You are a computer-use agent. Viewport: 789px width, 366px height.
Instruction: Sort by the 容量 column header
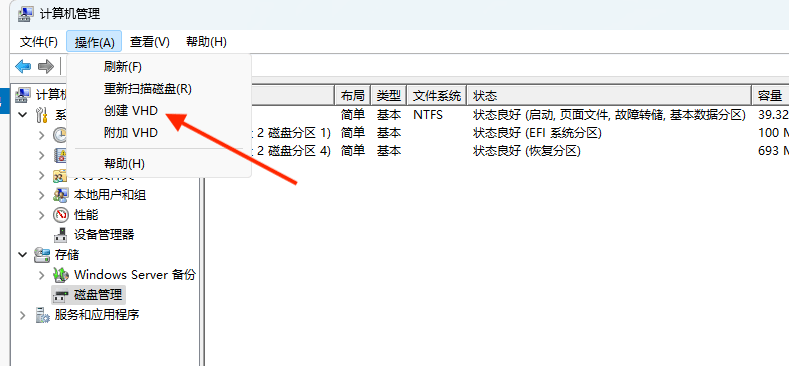click(x=770, y=95)
